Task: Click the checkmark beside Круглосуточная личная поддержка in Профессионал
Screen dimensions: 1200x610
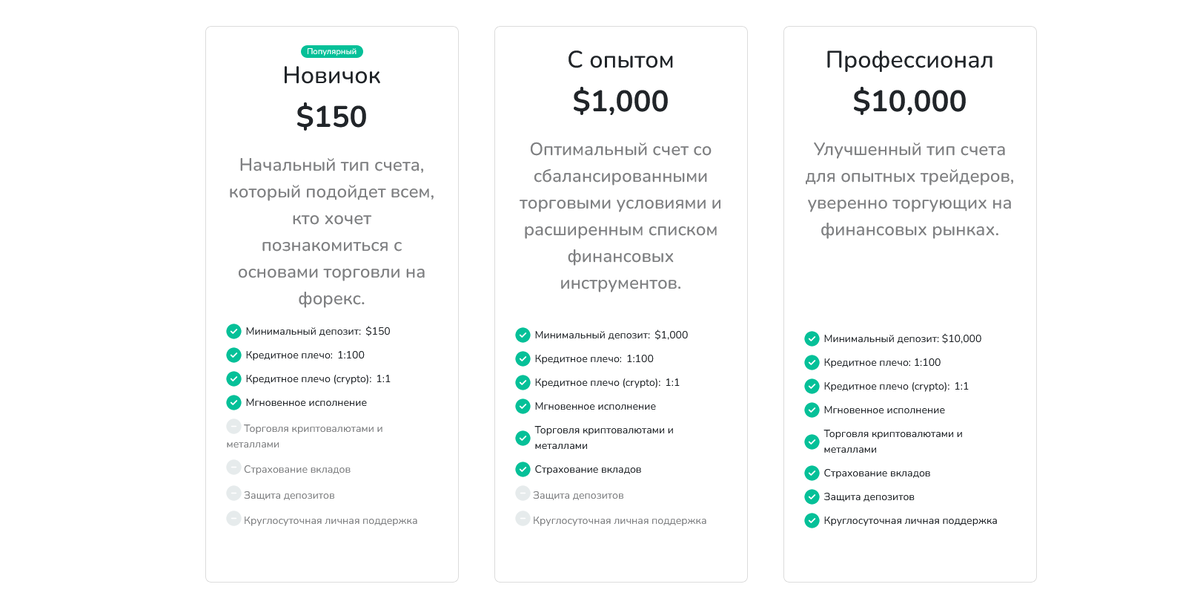Action: click(811, 520)
